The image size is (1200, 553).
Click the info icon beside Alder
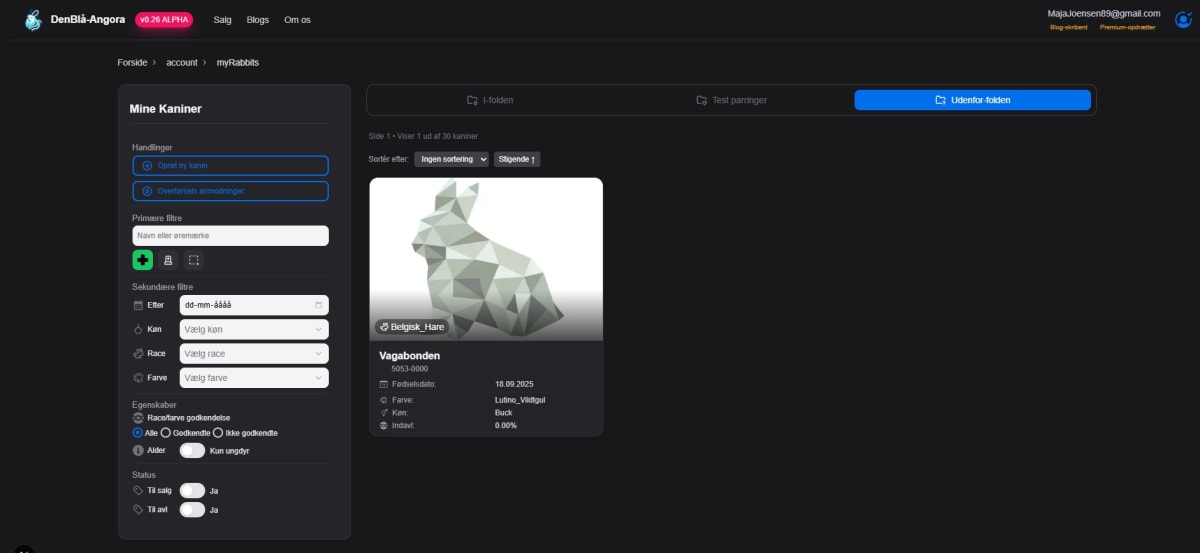point(139,450)
